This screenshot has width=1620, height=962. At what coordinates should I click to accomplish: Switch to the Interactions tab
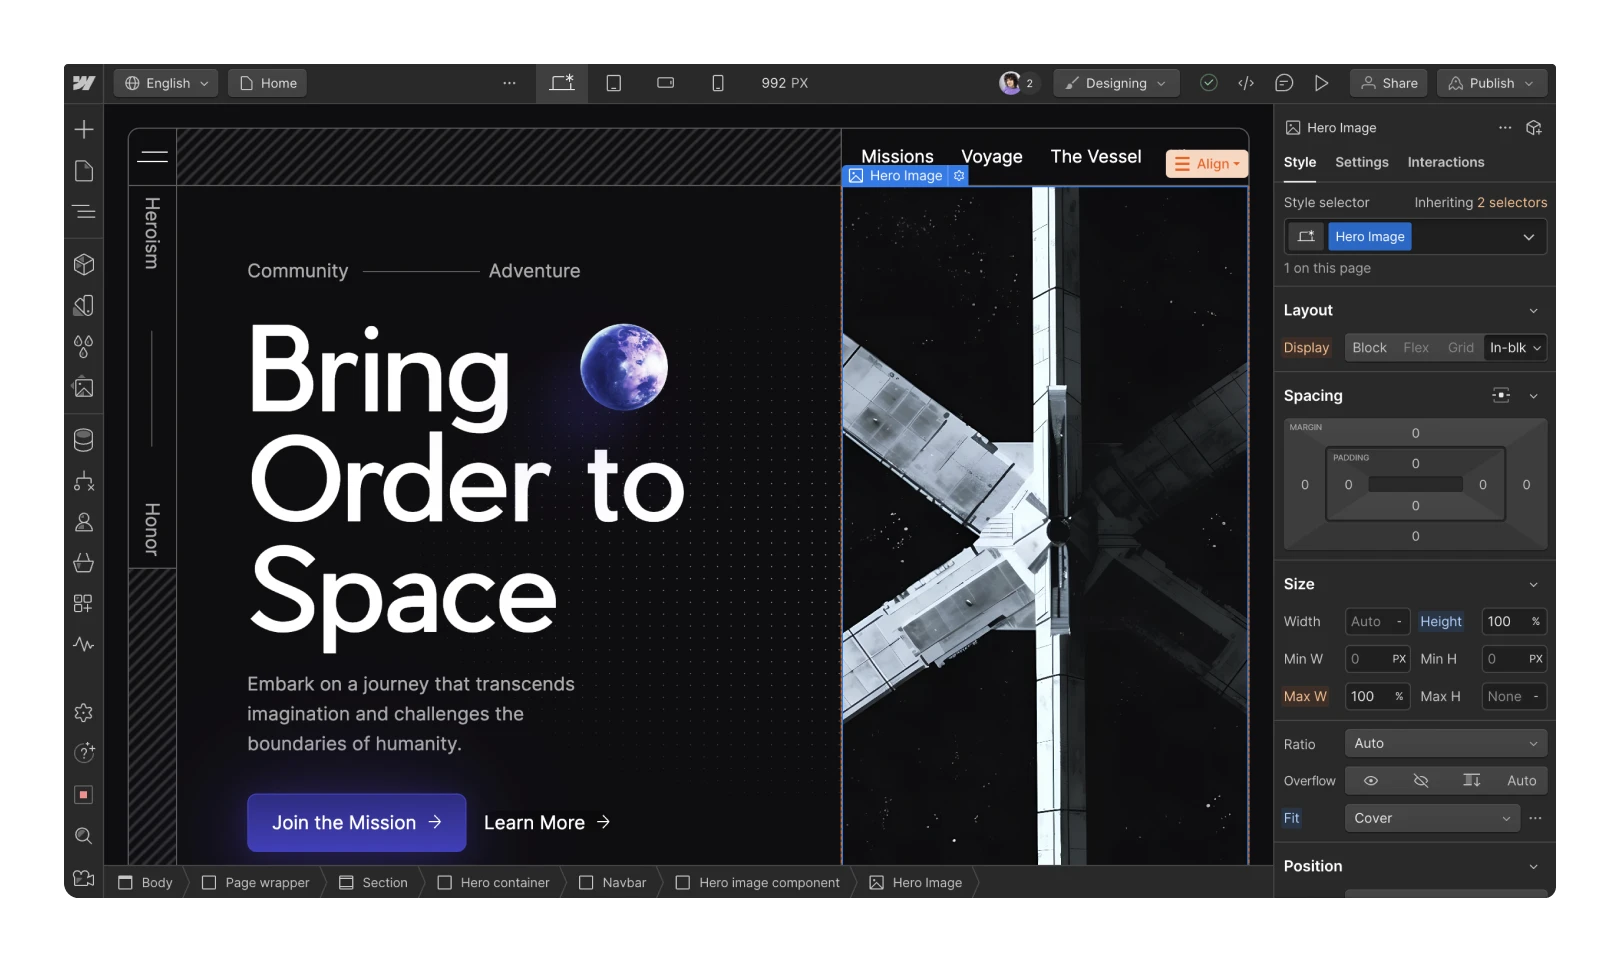point(1445,162)
